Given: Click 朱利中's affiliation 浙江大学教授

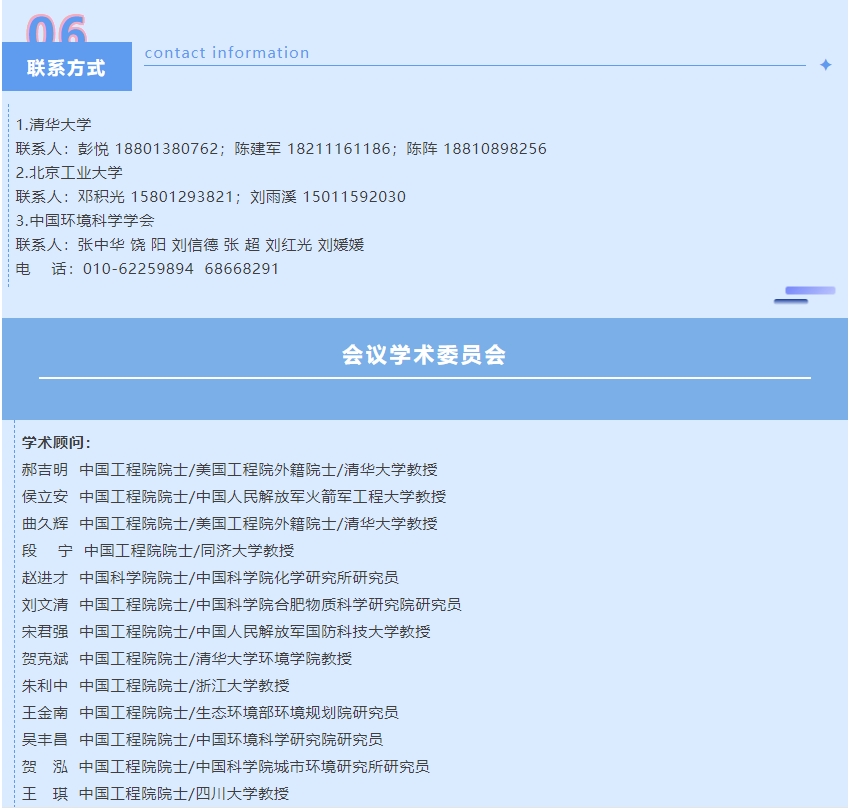Looking at the screenshot, I should pyautogui.click(x=243, y=685).
